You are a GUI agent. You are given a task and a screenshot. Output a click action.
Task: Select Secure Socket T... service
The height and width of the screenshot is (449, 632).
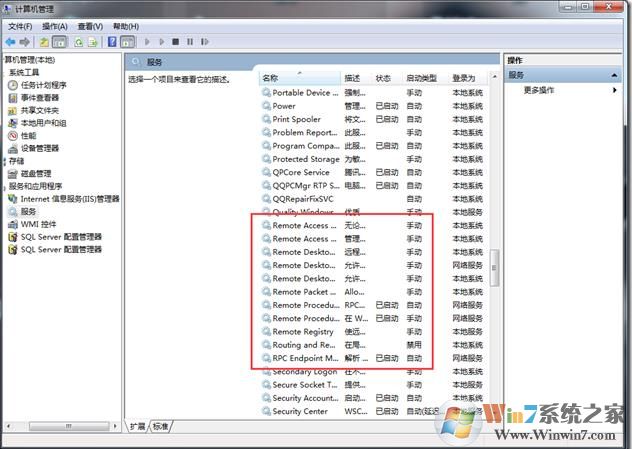[x=373, y=385]
